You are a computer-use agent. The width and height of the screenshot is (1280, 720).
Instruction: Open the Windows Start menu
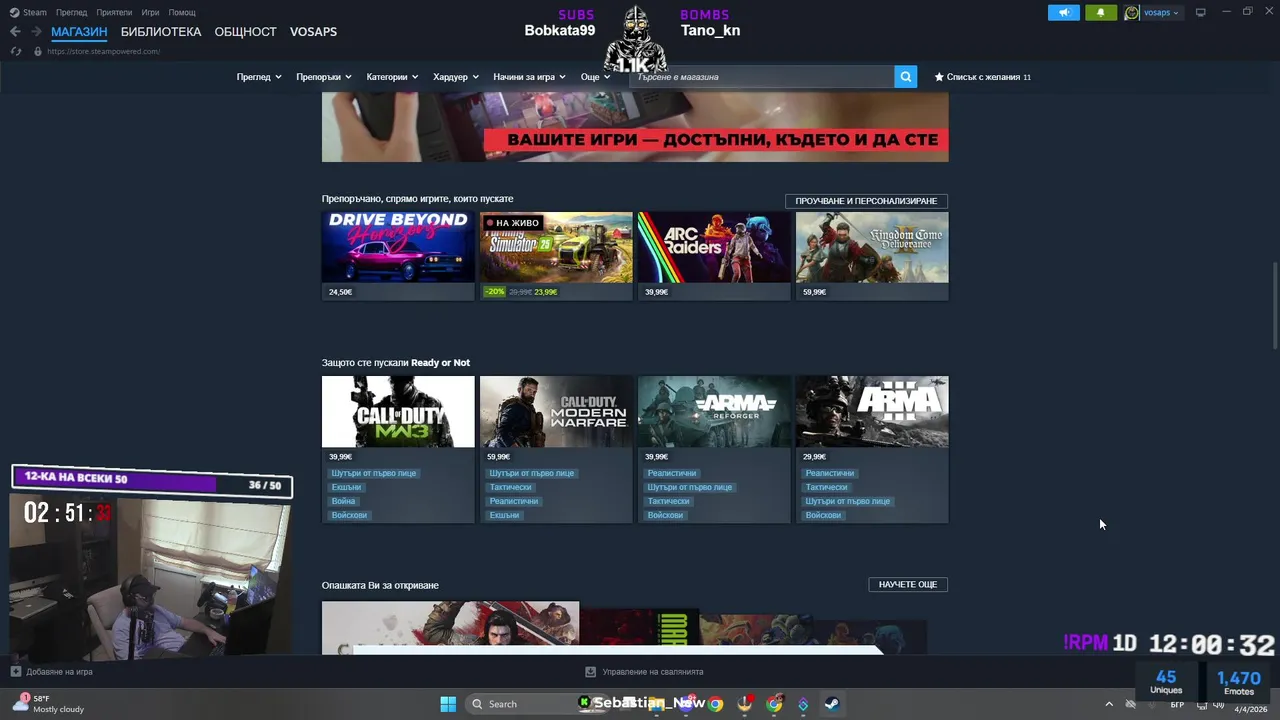point(448,704)
